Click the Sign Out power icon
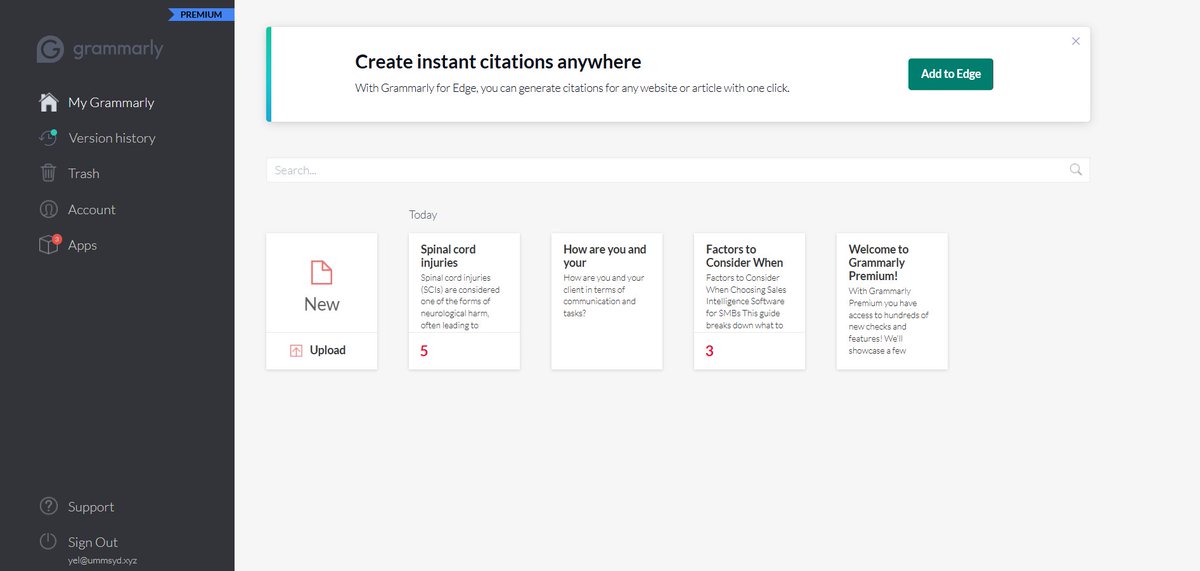 click(x=48, y=541)
